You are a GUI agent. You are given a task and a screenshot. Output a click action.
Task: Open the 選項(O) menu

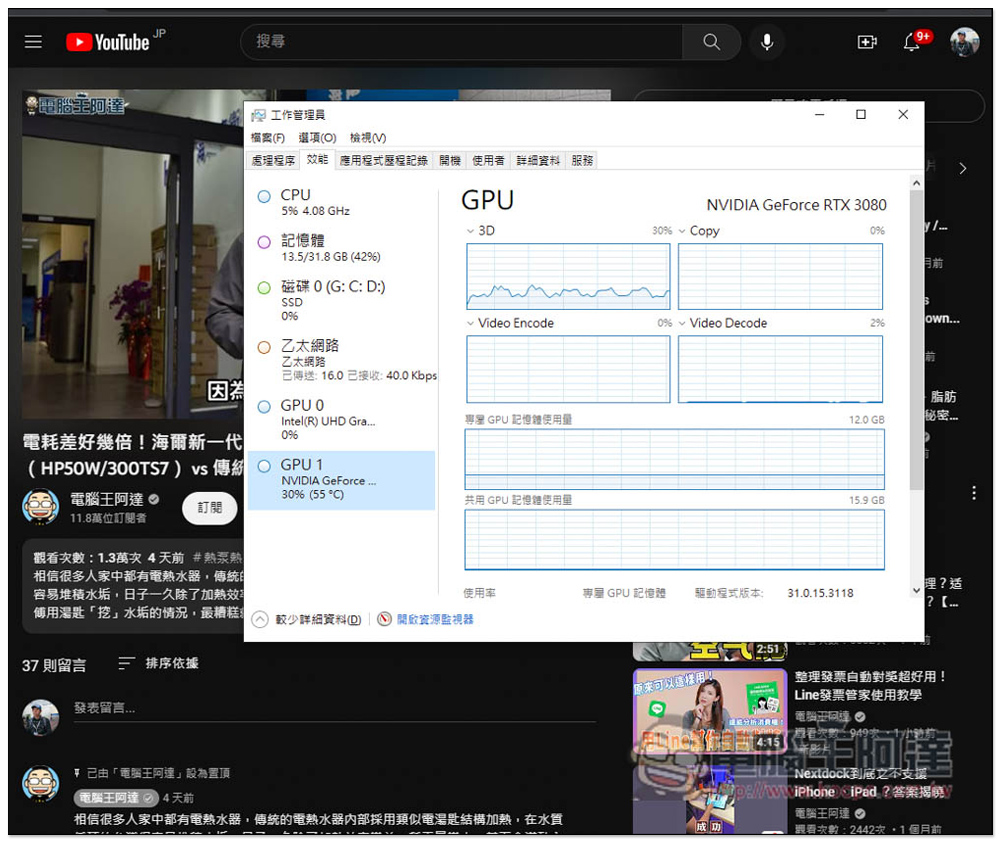coord(317,138)
